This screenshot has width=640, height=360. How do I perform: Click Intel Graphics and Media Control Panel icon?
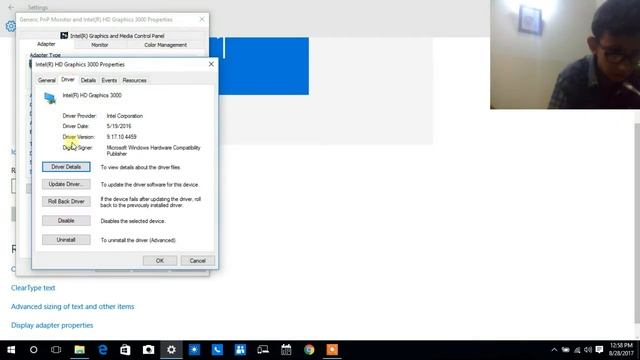[64, 36]
